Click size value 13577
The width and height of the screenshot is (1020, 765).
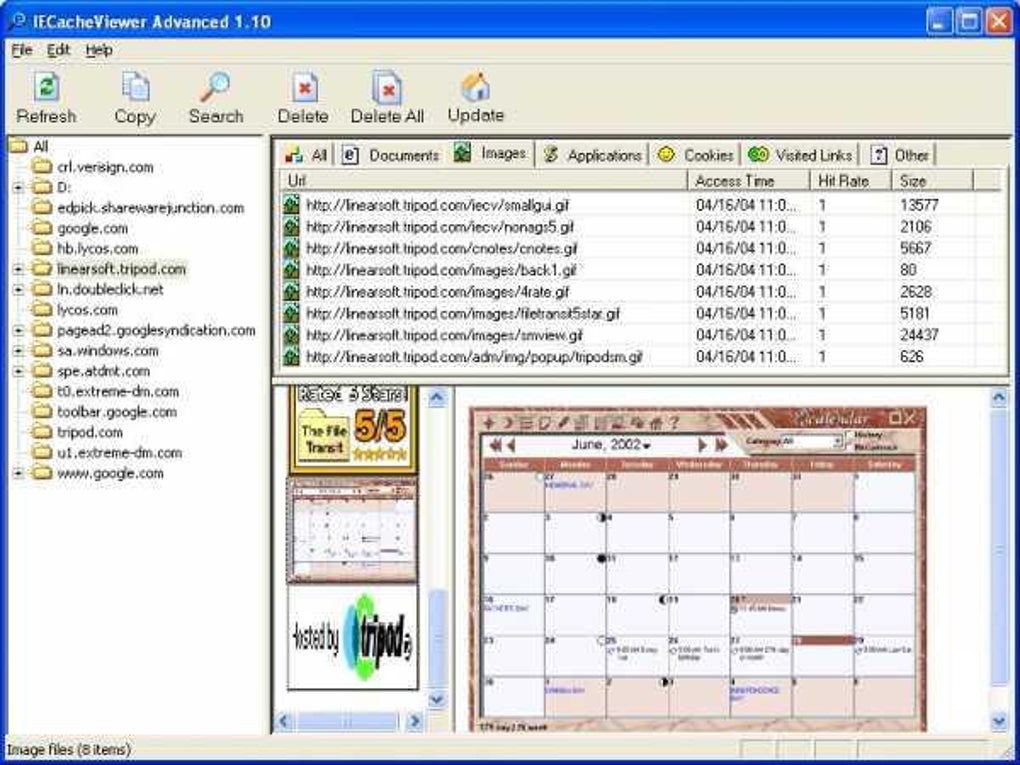coord(919,205)
